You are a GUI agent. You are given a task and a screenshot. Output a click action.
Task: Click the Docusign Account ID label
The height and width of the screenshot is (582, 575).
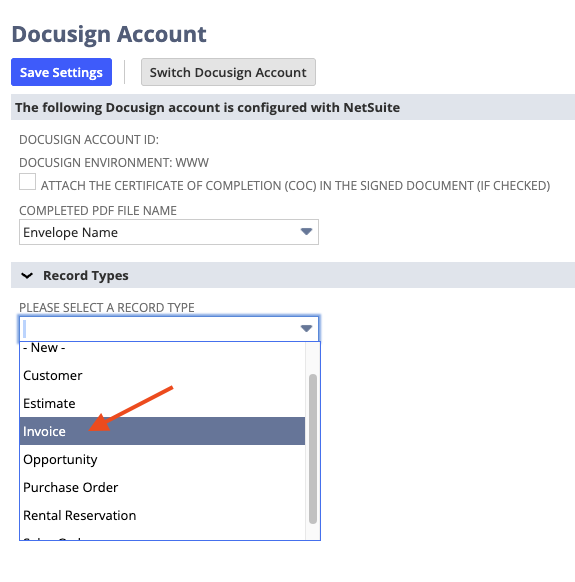point(89,140)
